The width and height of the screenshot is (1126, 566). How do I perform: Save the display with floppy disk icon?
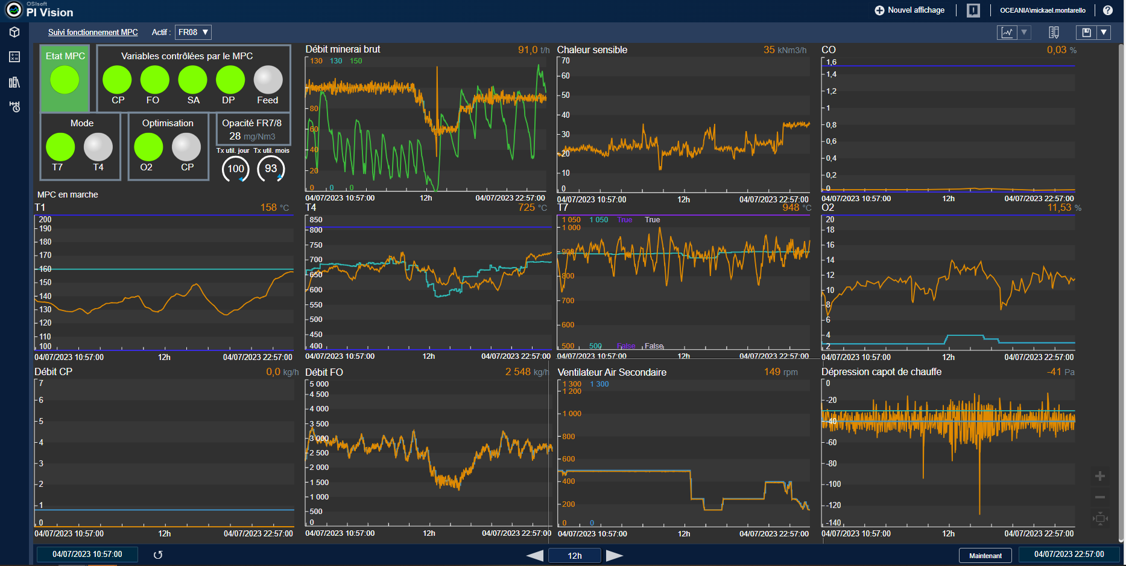[x=1086, y=33]
